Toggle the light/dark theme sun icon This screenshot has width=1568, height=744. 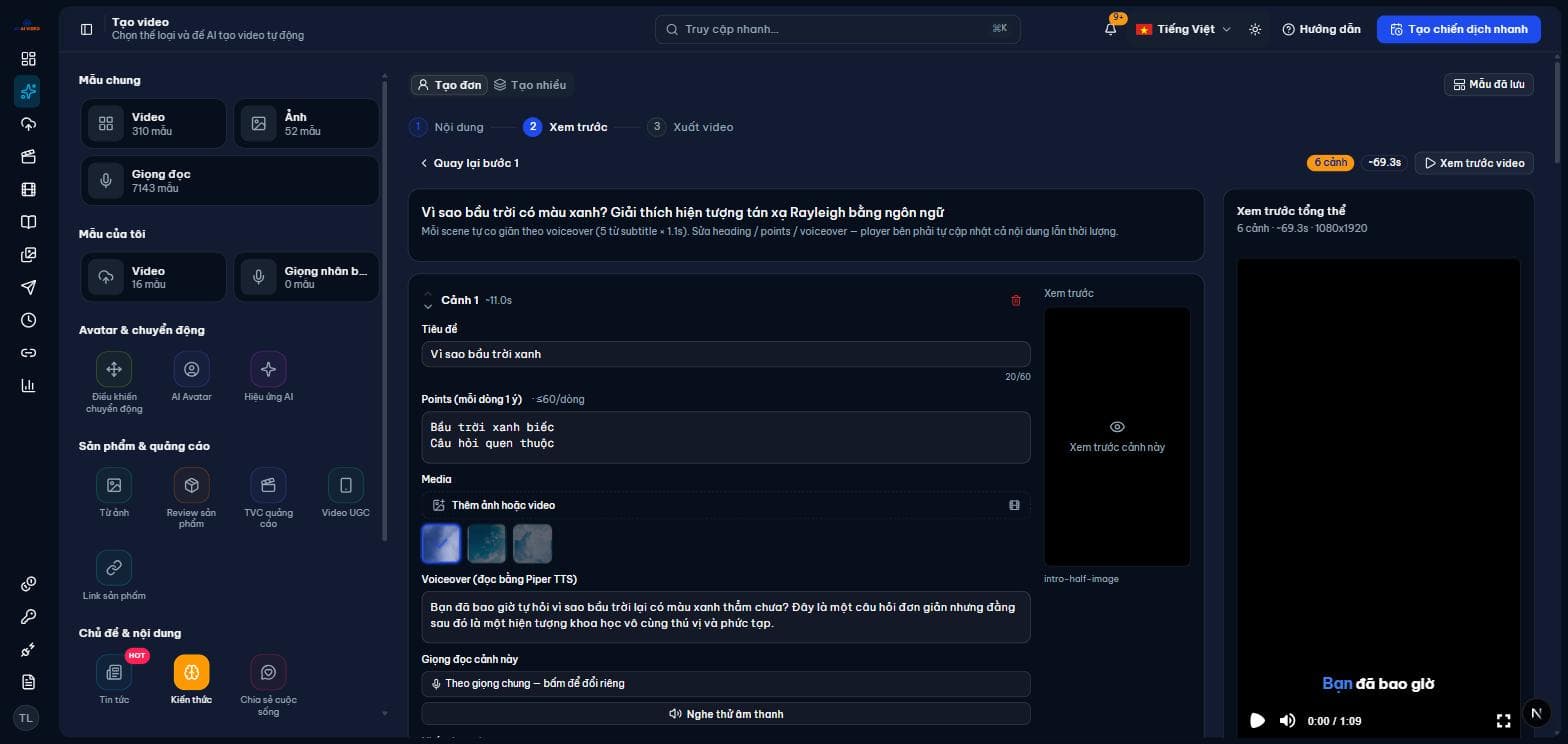pos(1255,29)
